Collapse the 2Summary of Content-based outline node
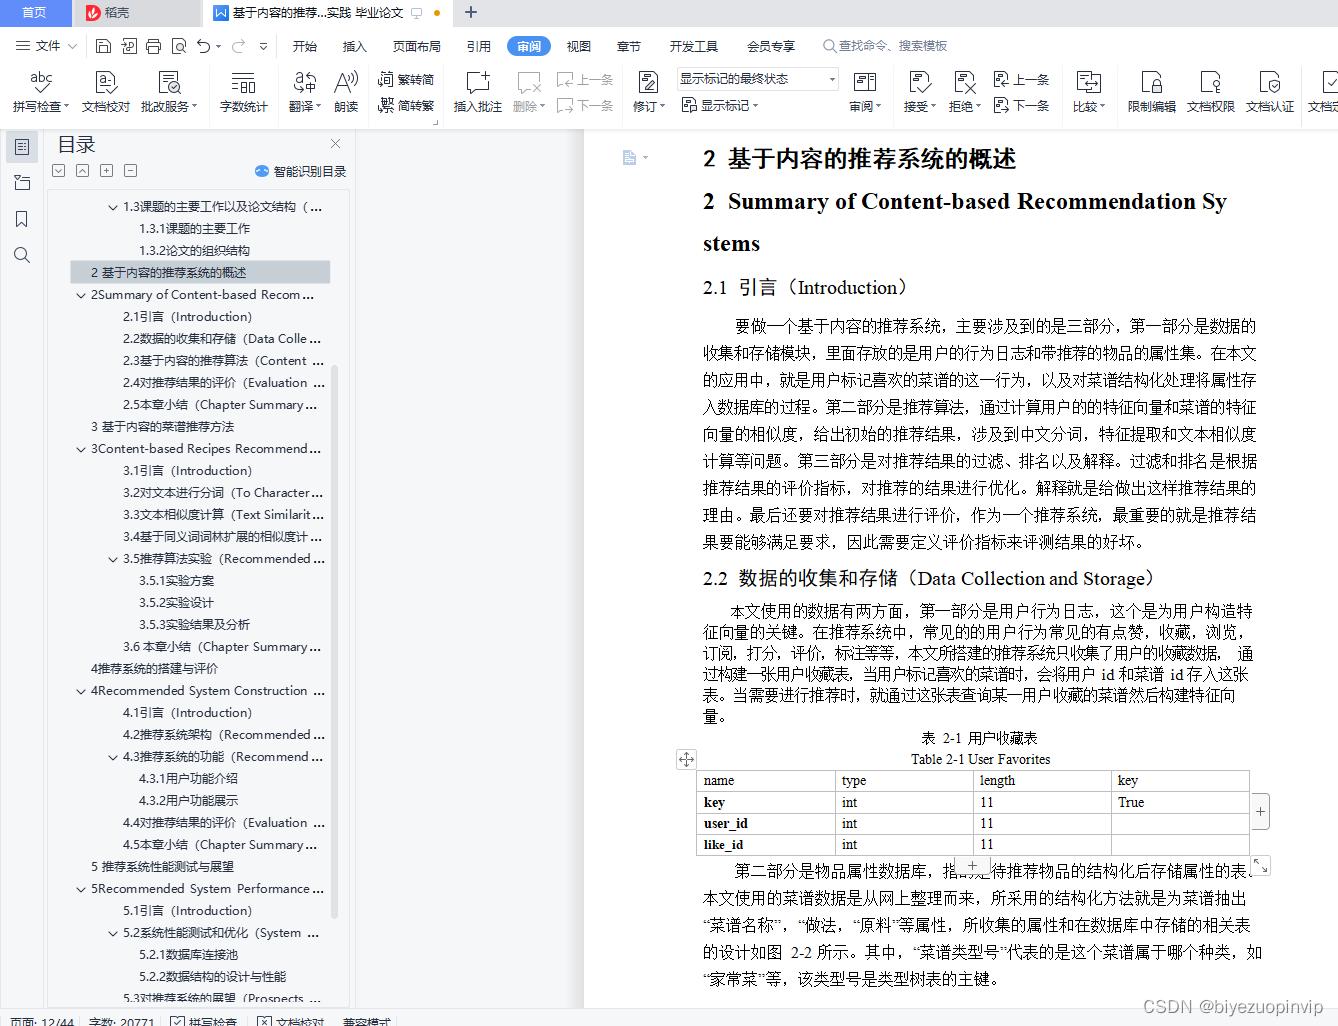 [x=81, y=295]
